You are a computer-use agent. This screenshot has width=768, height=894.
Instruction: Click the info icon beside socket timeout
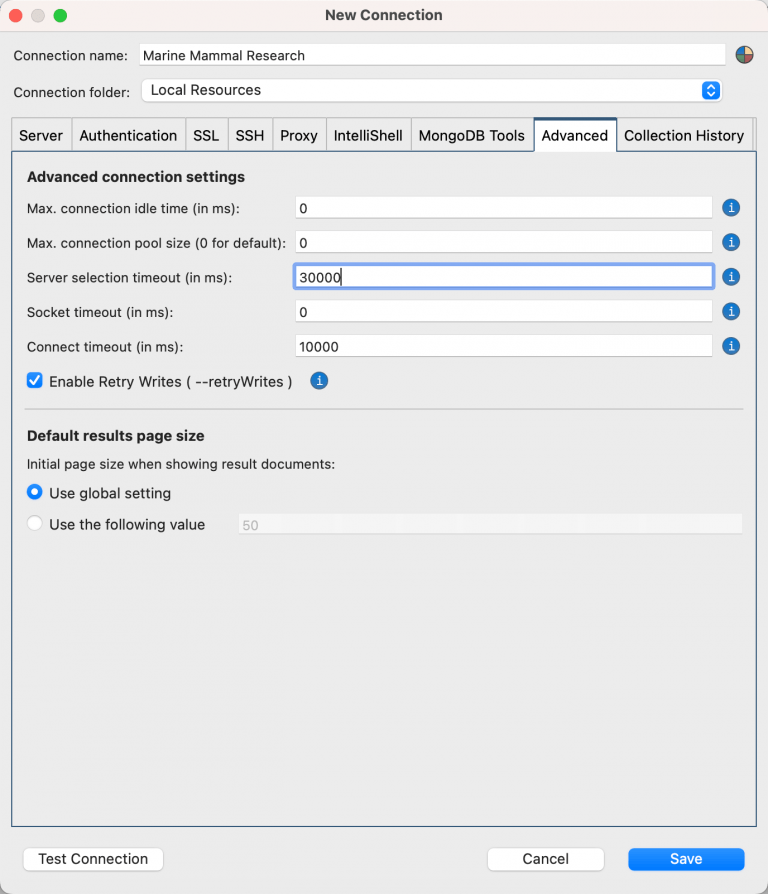pyautogui.click(x=731, y=311)
